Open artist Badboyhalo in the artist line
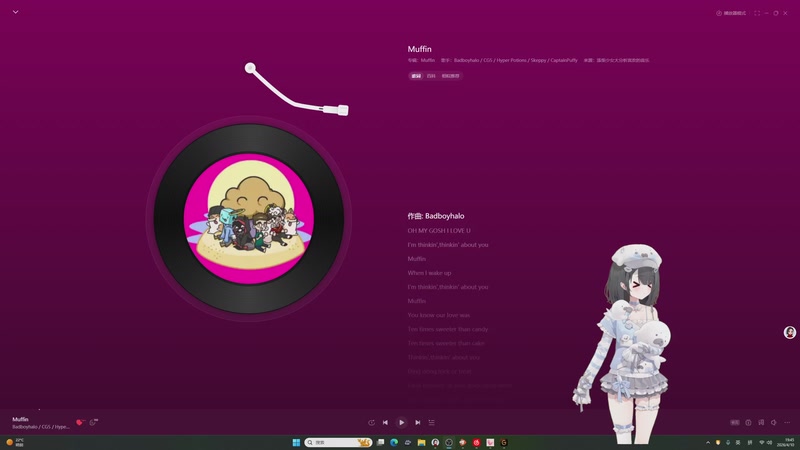Viewport: 800px width, 450px height. pyautogui.click(x=466, y=60)
